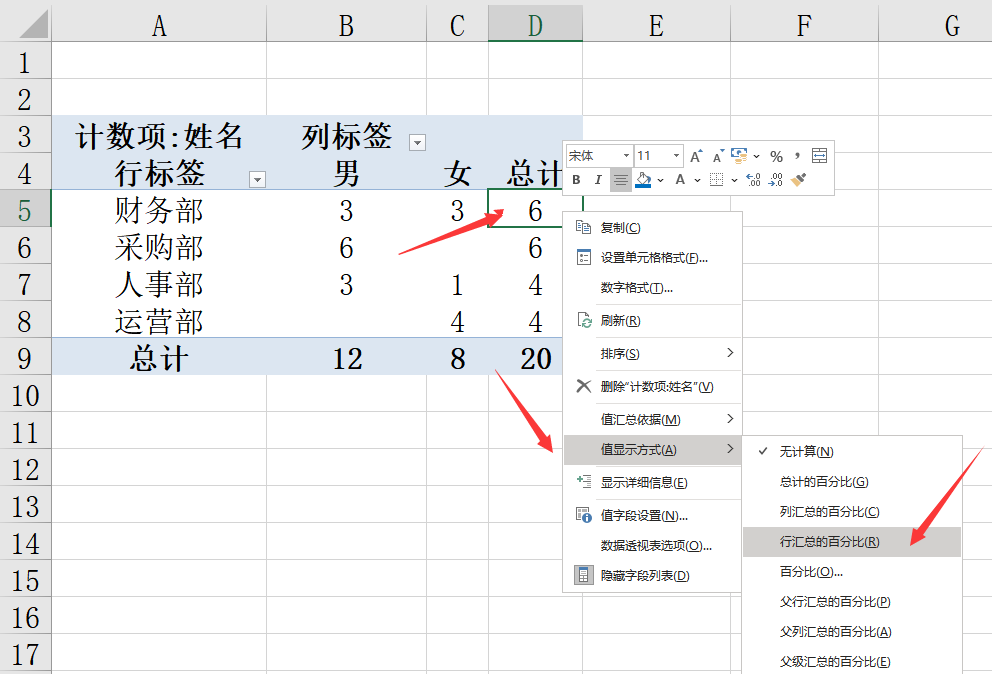Open 列标签 filter dropdown
Viewport: 992px width, 674px height.
pyautogui.click(x=417, y=142)
